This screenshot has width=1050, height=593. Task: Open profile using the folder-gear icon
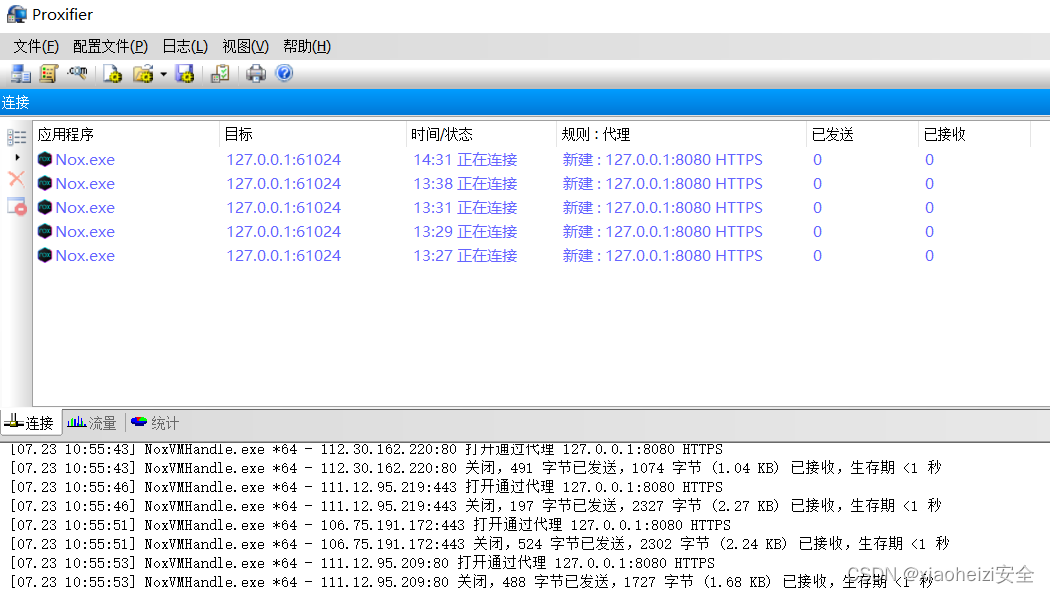143,74
